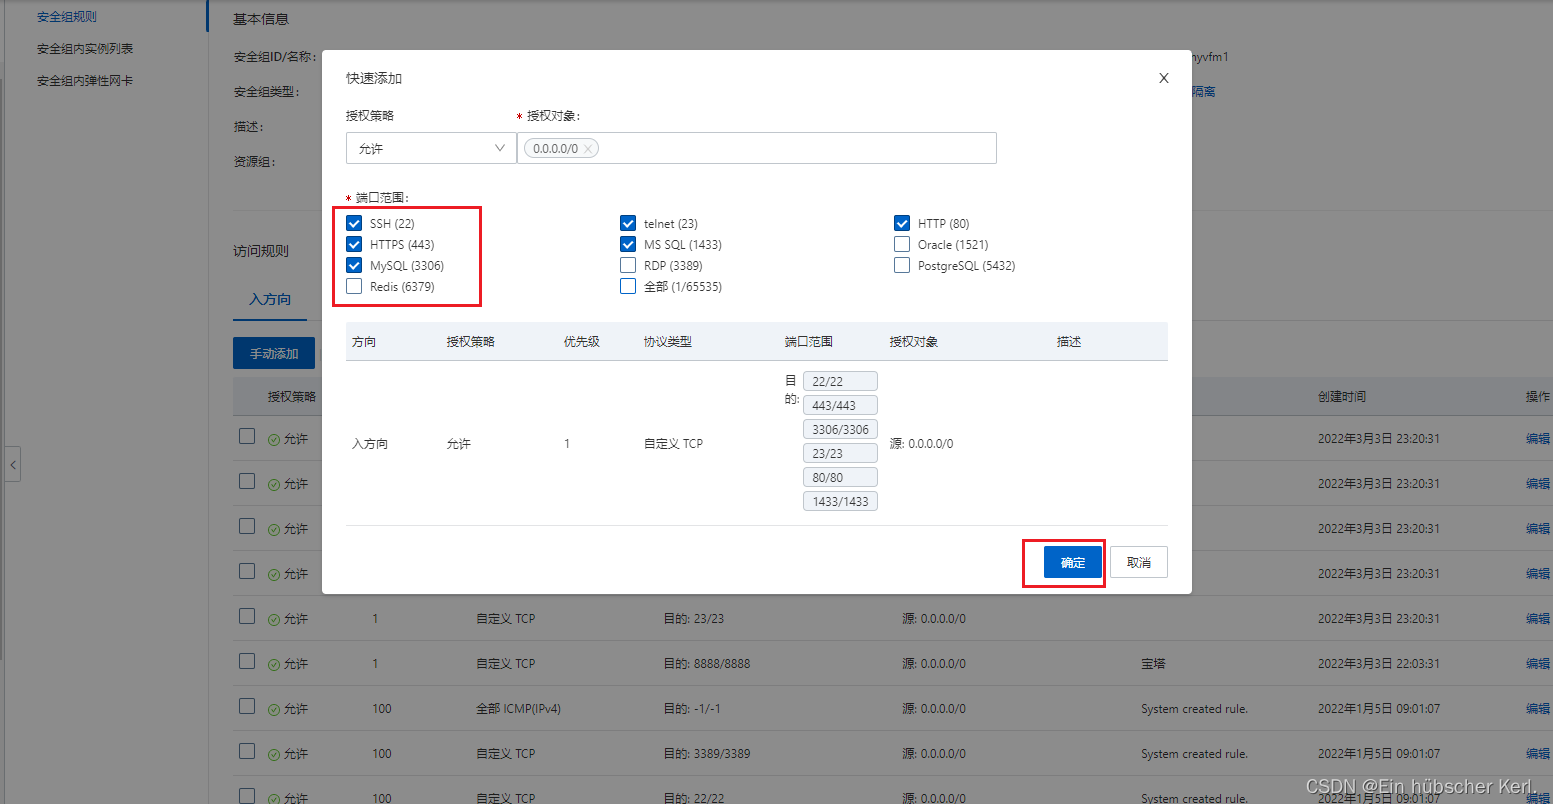
Task: Click the 1433/1433 port tag
Action: pyautogui.click(x=840, y=501)
